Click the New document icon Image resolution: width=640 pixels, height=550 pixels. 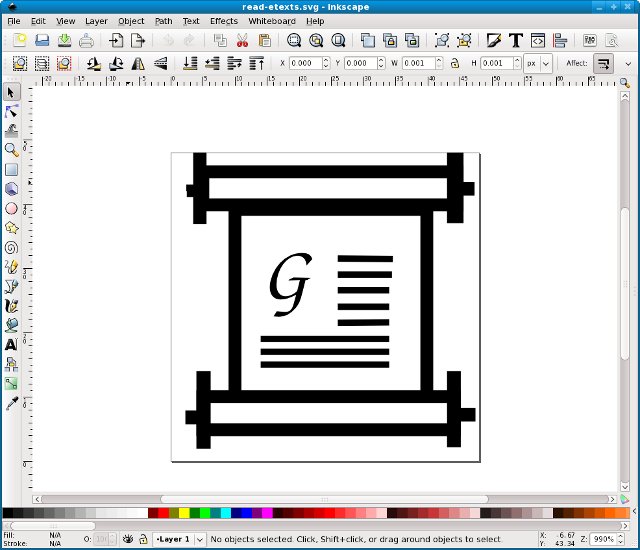click(20, 40)
